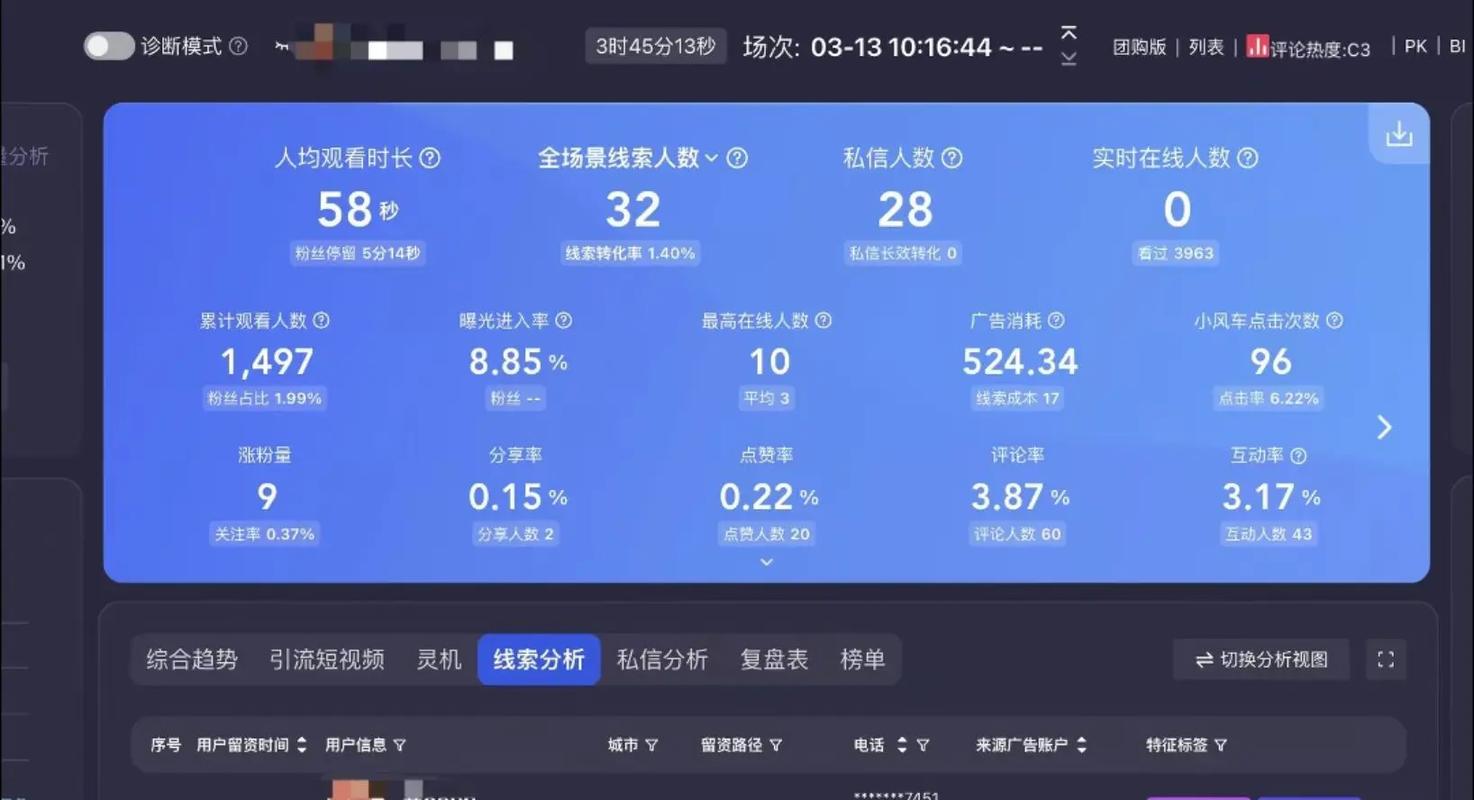The height and width of the screenshot is (800, 1474).
Task: Open the 复盘表 tab
Action: point(775,659)
